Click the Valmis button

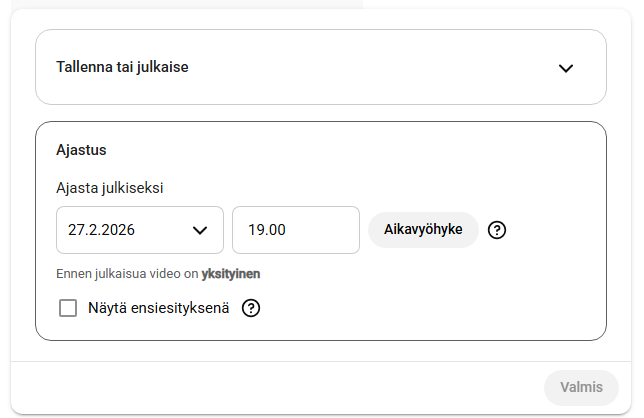pyautogui.click(x=581, y=387)
